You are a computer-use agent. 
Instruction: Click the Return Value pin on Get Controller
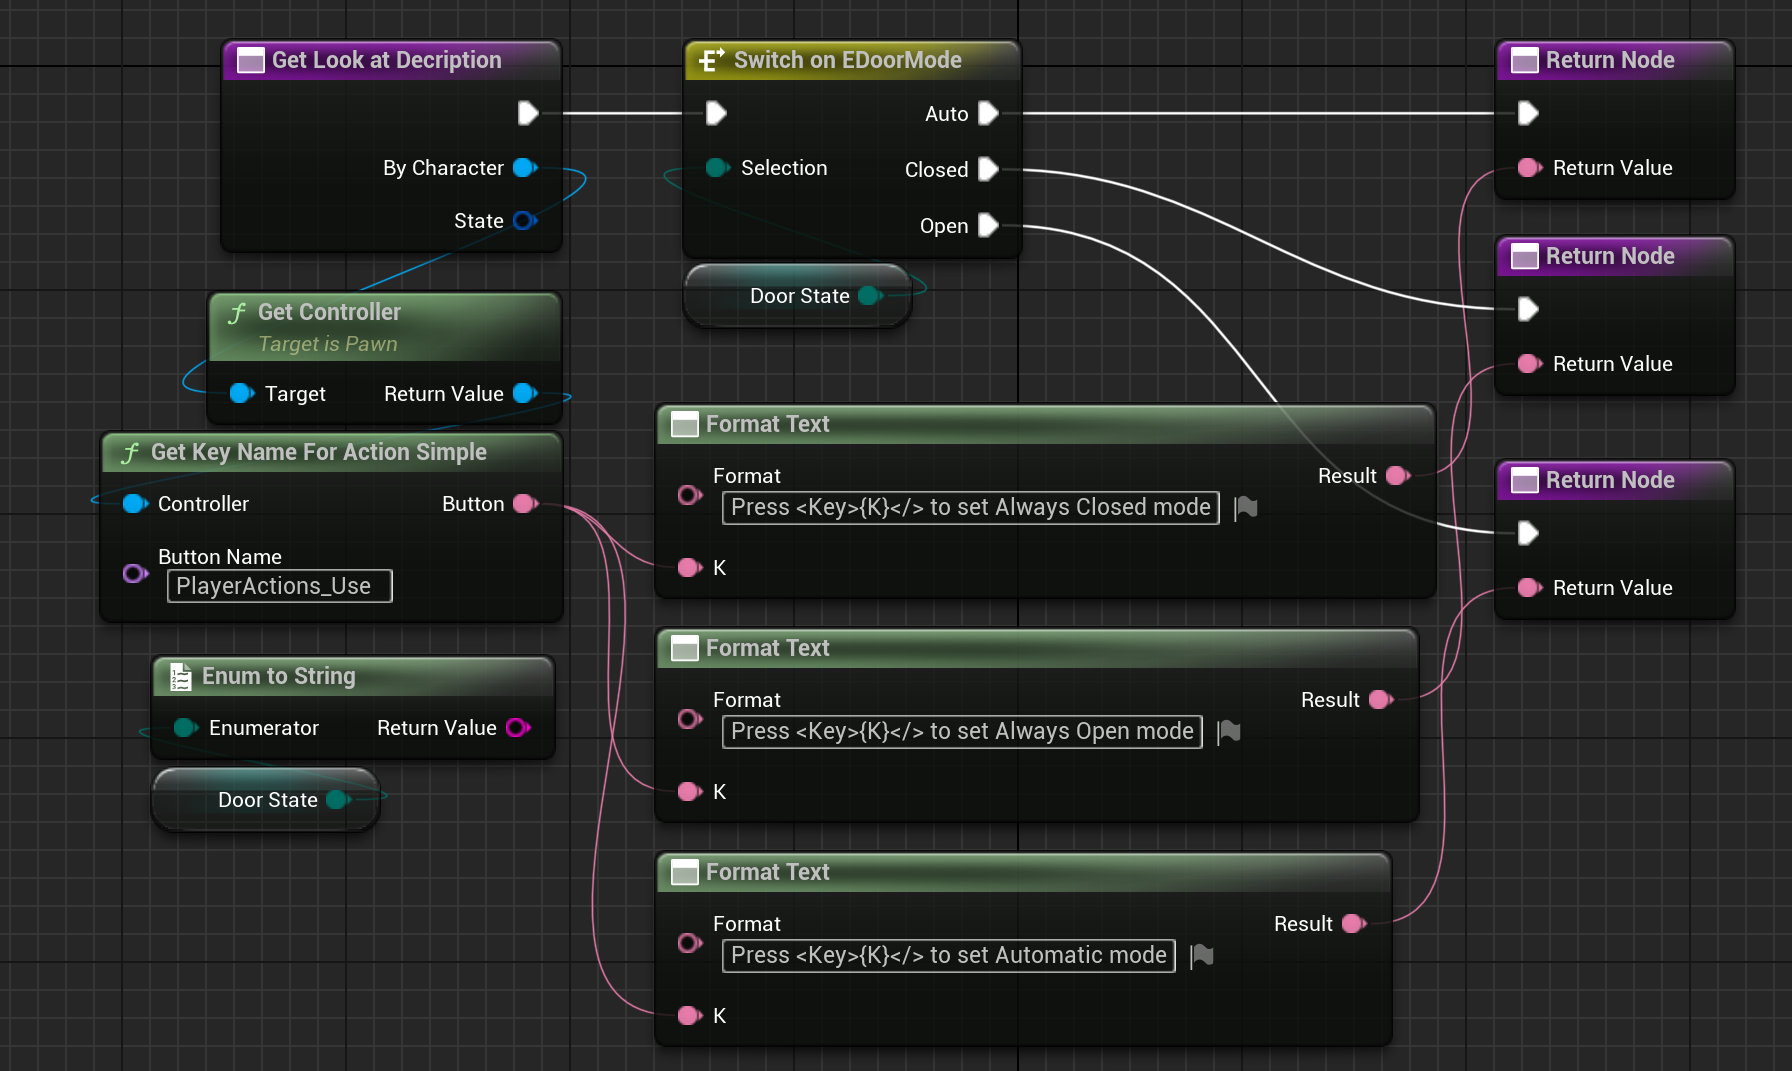[x=525, y=394]
